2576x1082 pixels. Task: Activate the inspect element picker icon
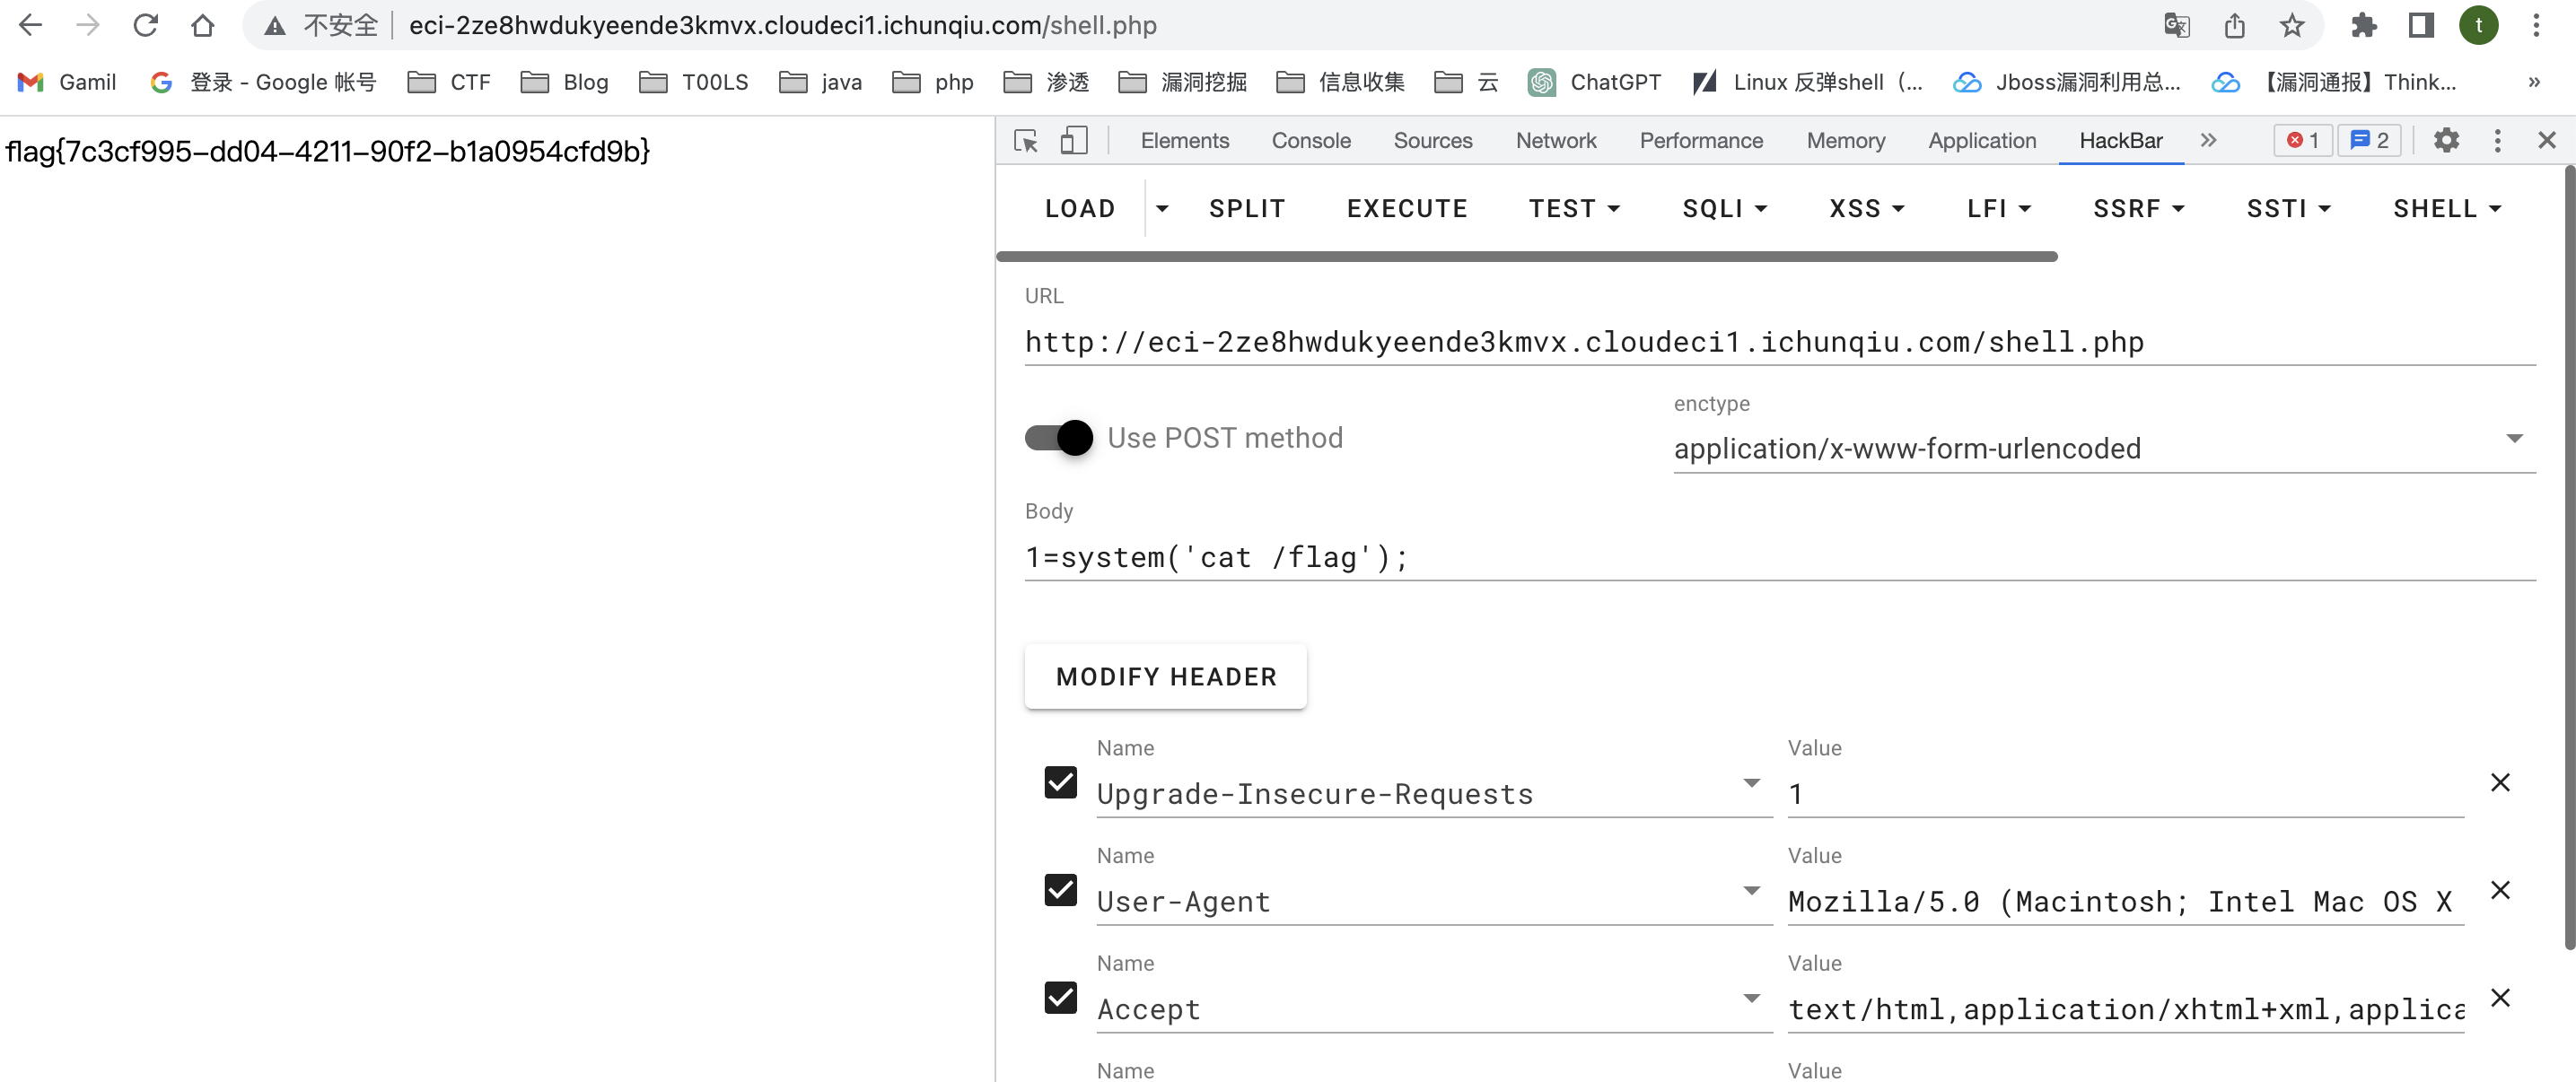(1026, 141)
